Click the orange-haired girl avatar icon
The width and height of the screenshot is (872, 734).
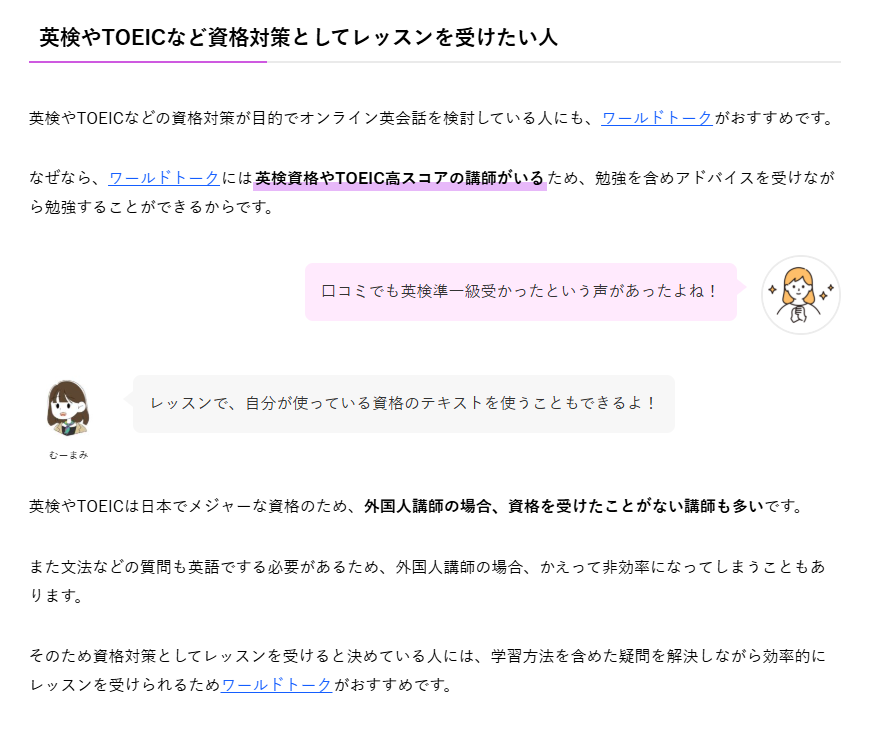point(800,295)
